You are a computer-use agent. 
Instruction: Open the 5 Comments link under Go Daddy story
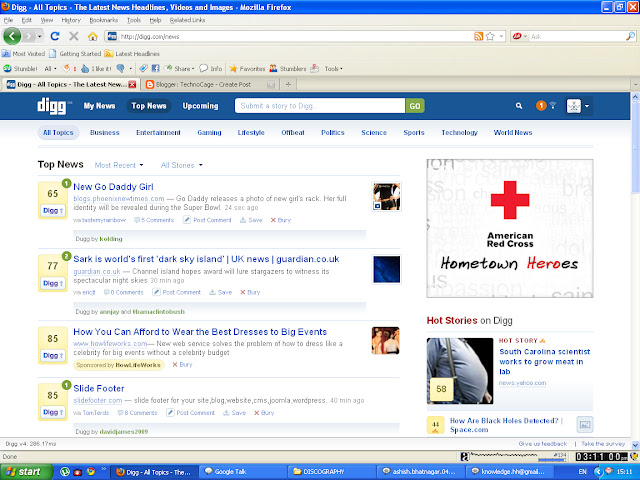[x=154, y=220]
